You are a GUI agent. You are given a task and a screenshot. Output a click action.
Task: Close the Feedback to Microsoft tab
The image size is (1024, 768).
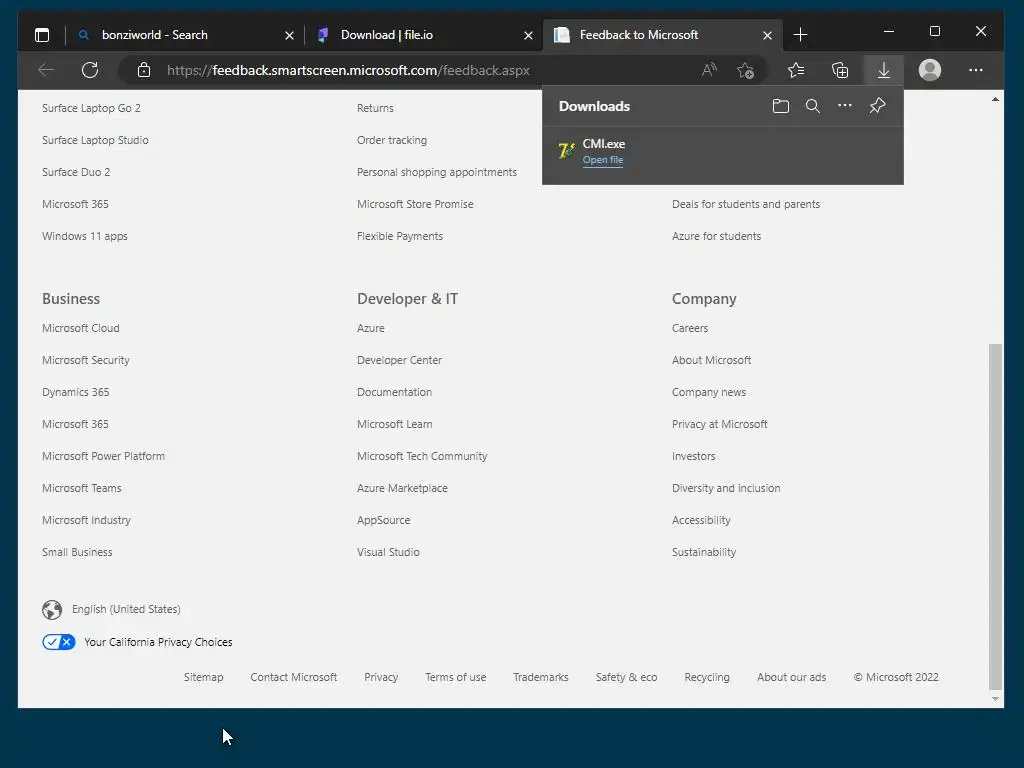(x=767, y=35)
